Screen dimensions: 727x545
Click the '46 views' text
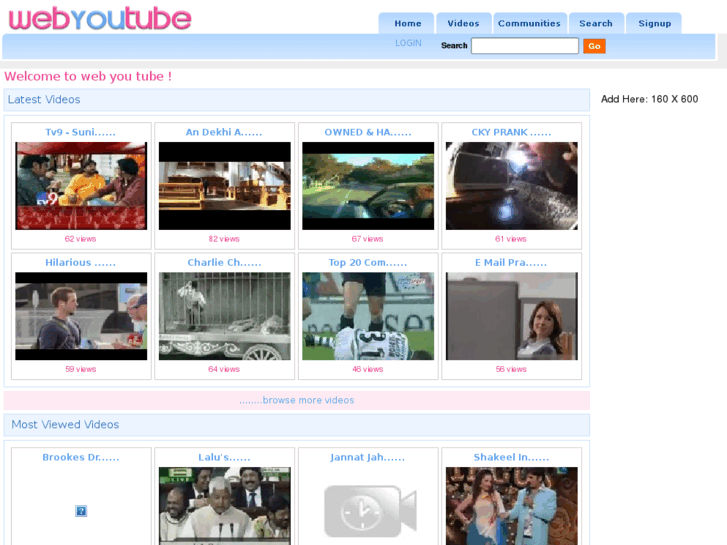pos(367,369)
